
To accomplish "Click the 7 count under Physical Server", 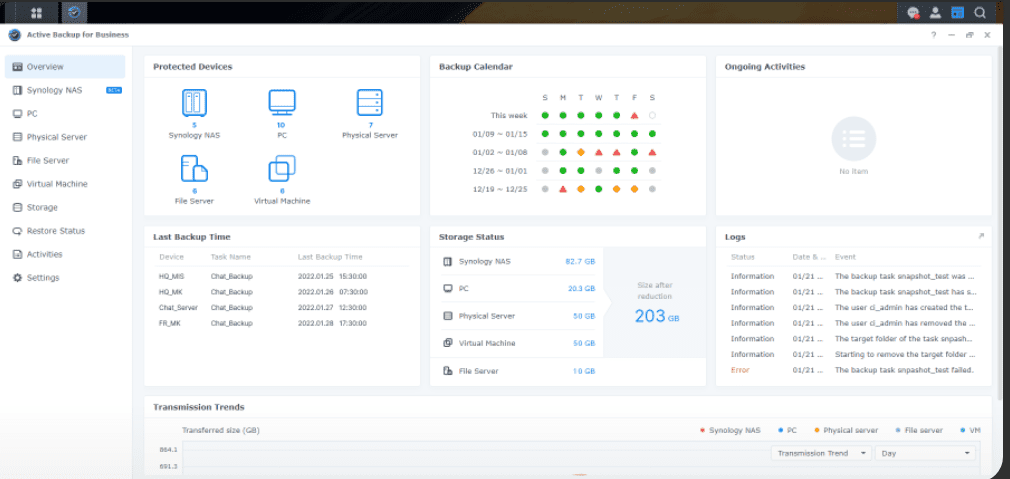I will [370, 125].
